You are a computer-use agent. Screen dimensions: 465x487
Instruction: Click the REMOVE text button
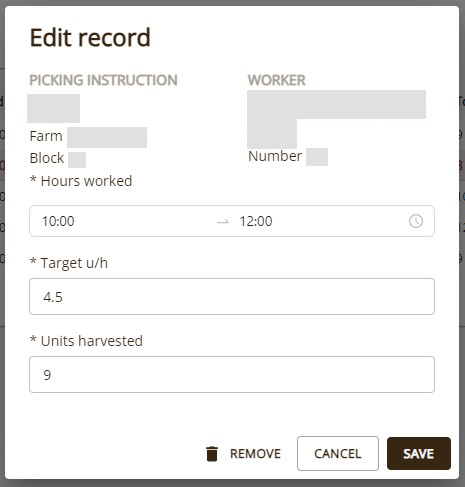[255, 454]
